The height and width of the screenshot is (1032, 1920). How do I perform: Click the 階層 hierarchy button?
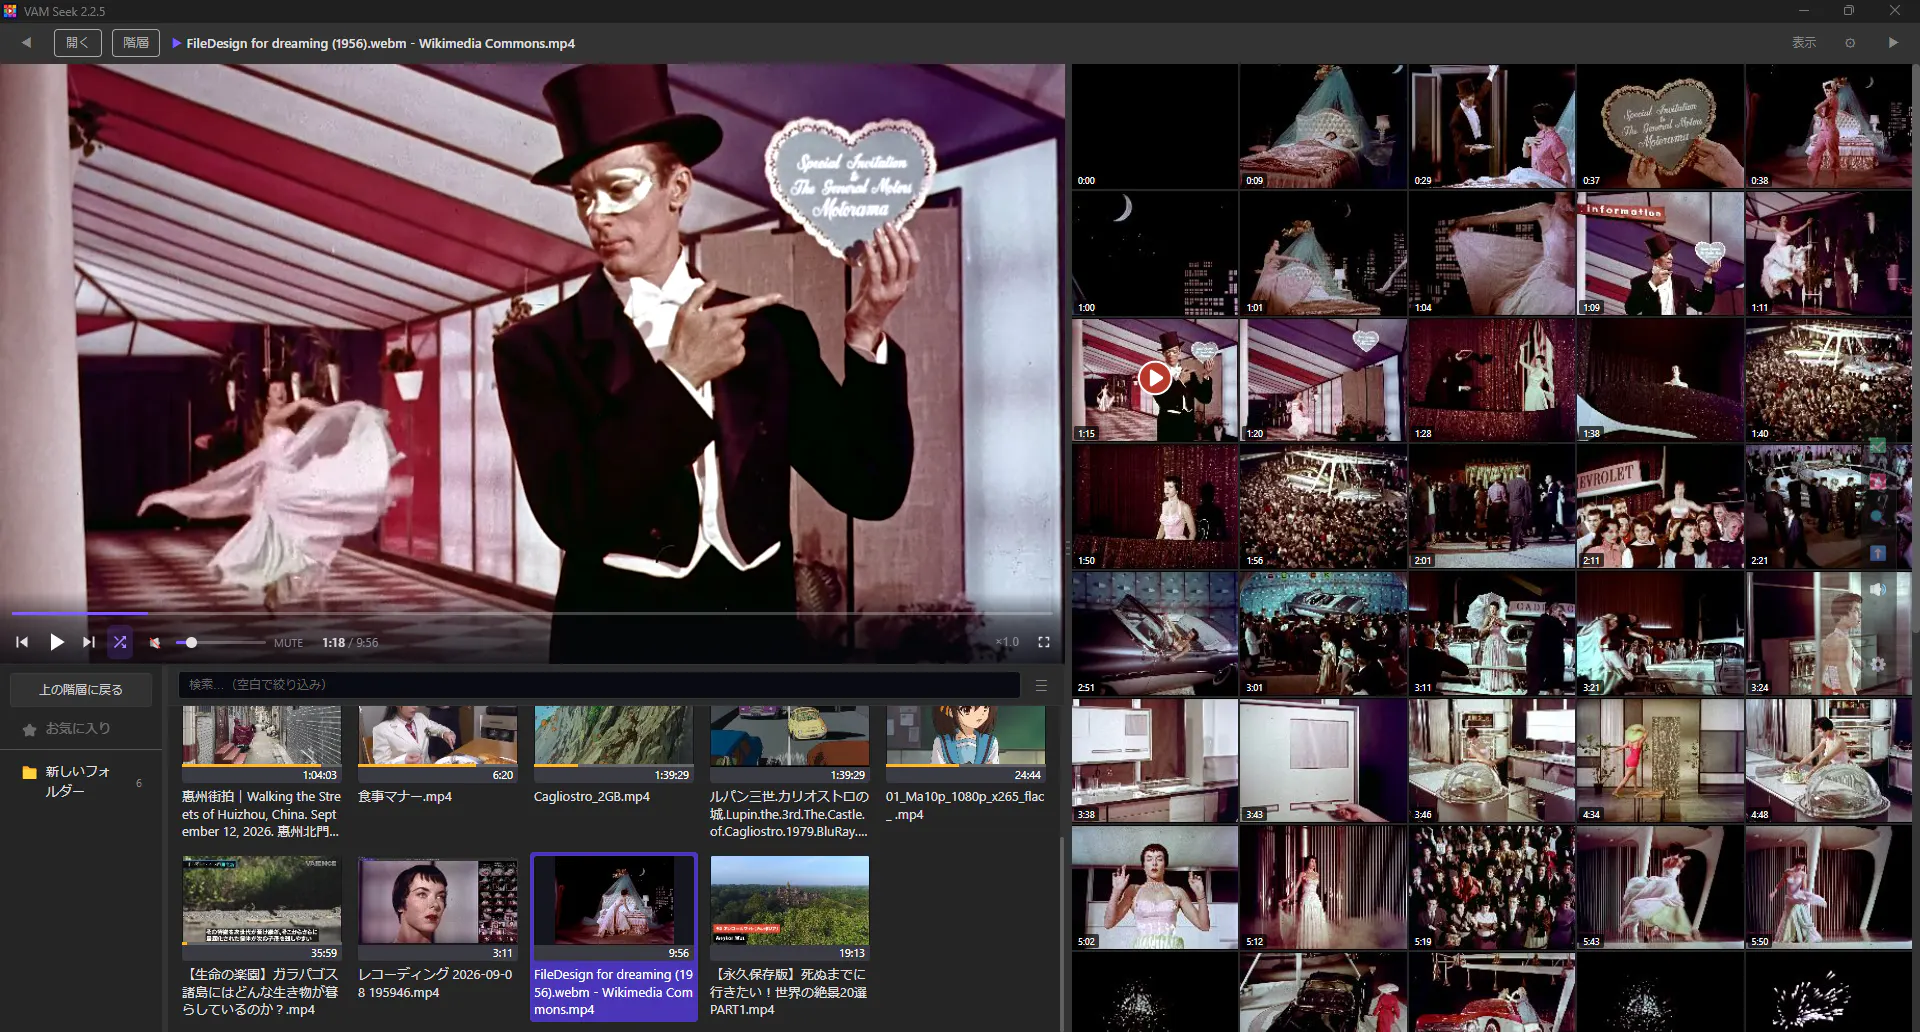tap(136, 43)
